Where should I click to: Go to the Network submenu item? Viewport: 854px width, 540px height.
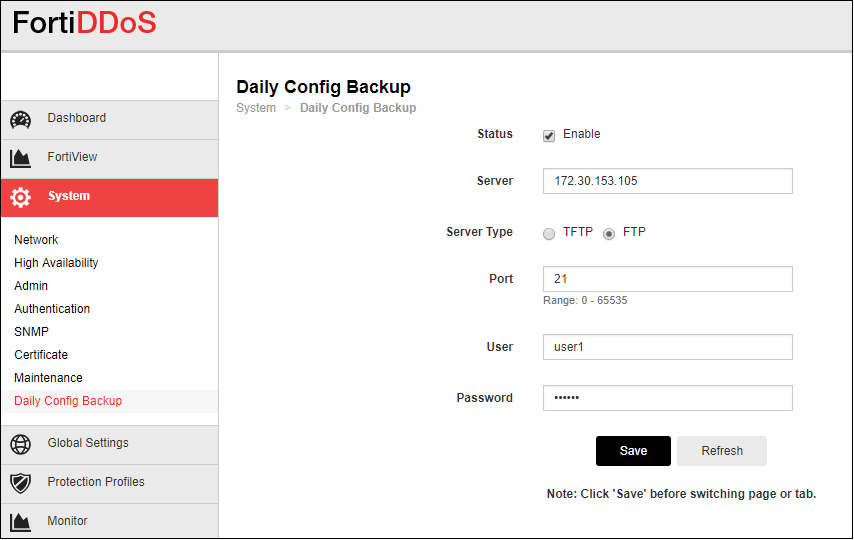[36, 240]
